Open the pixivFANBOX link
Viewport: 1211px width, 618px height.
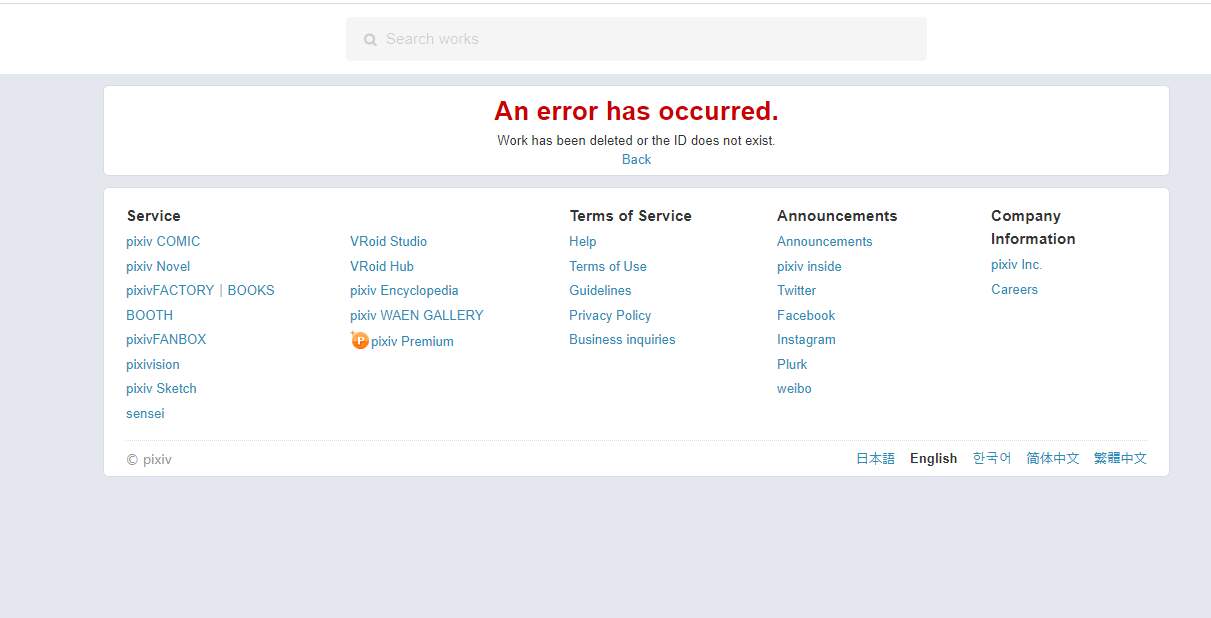click(166, 340)
